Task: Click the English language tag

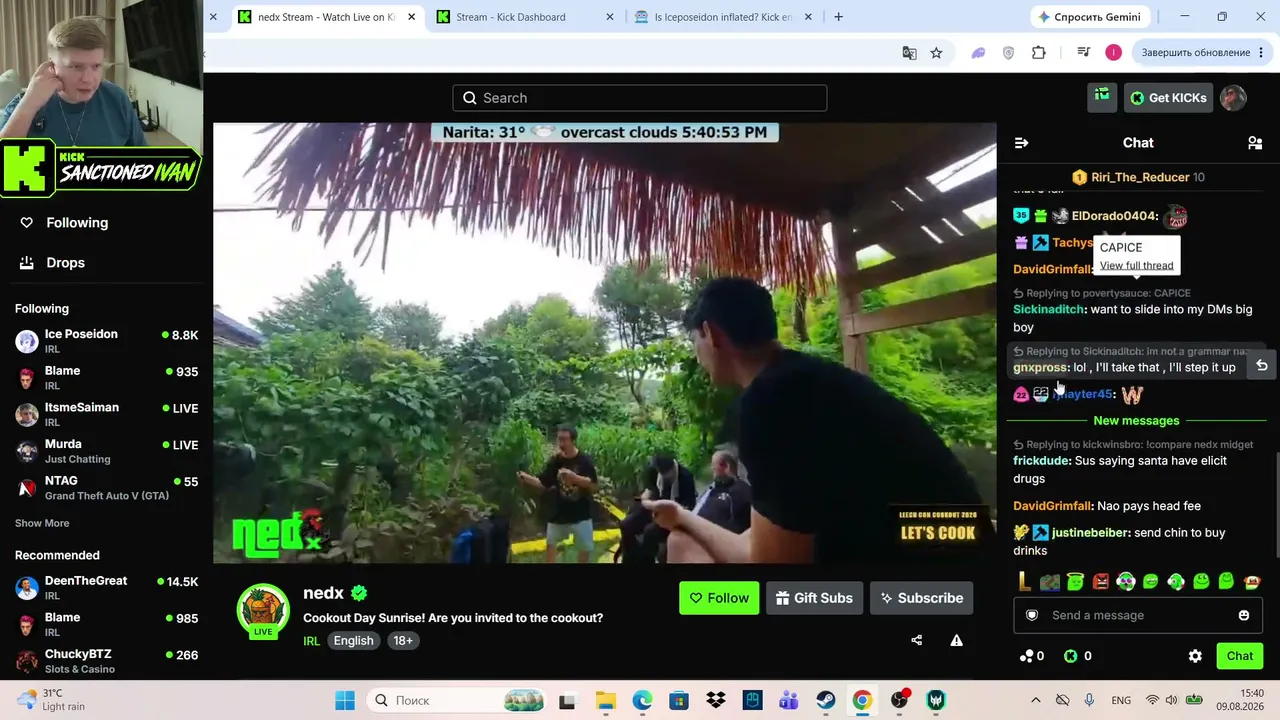Action: click(353, 641)
